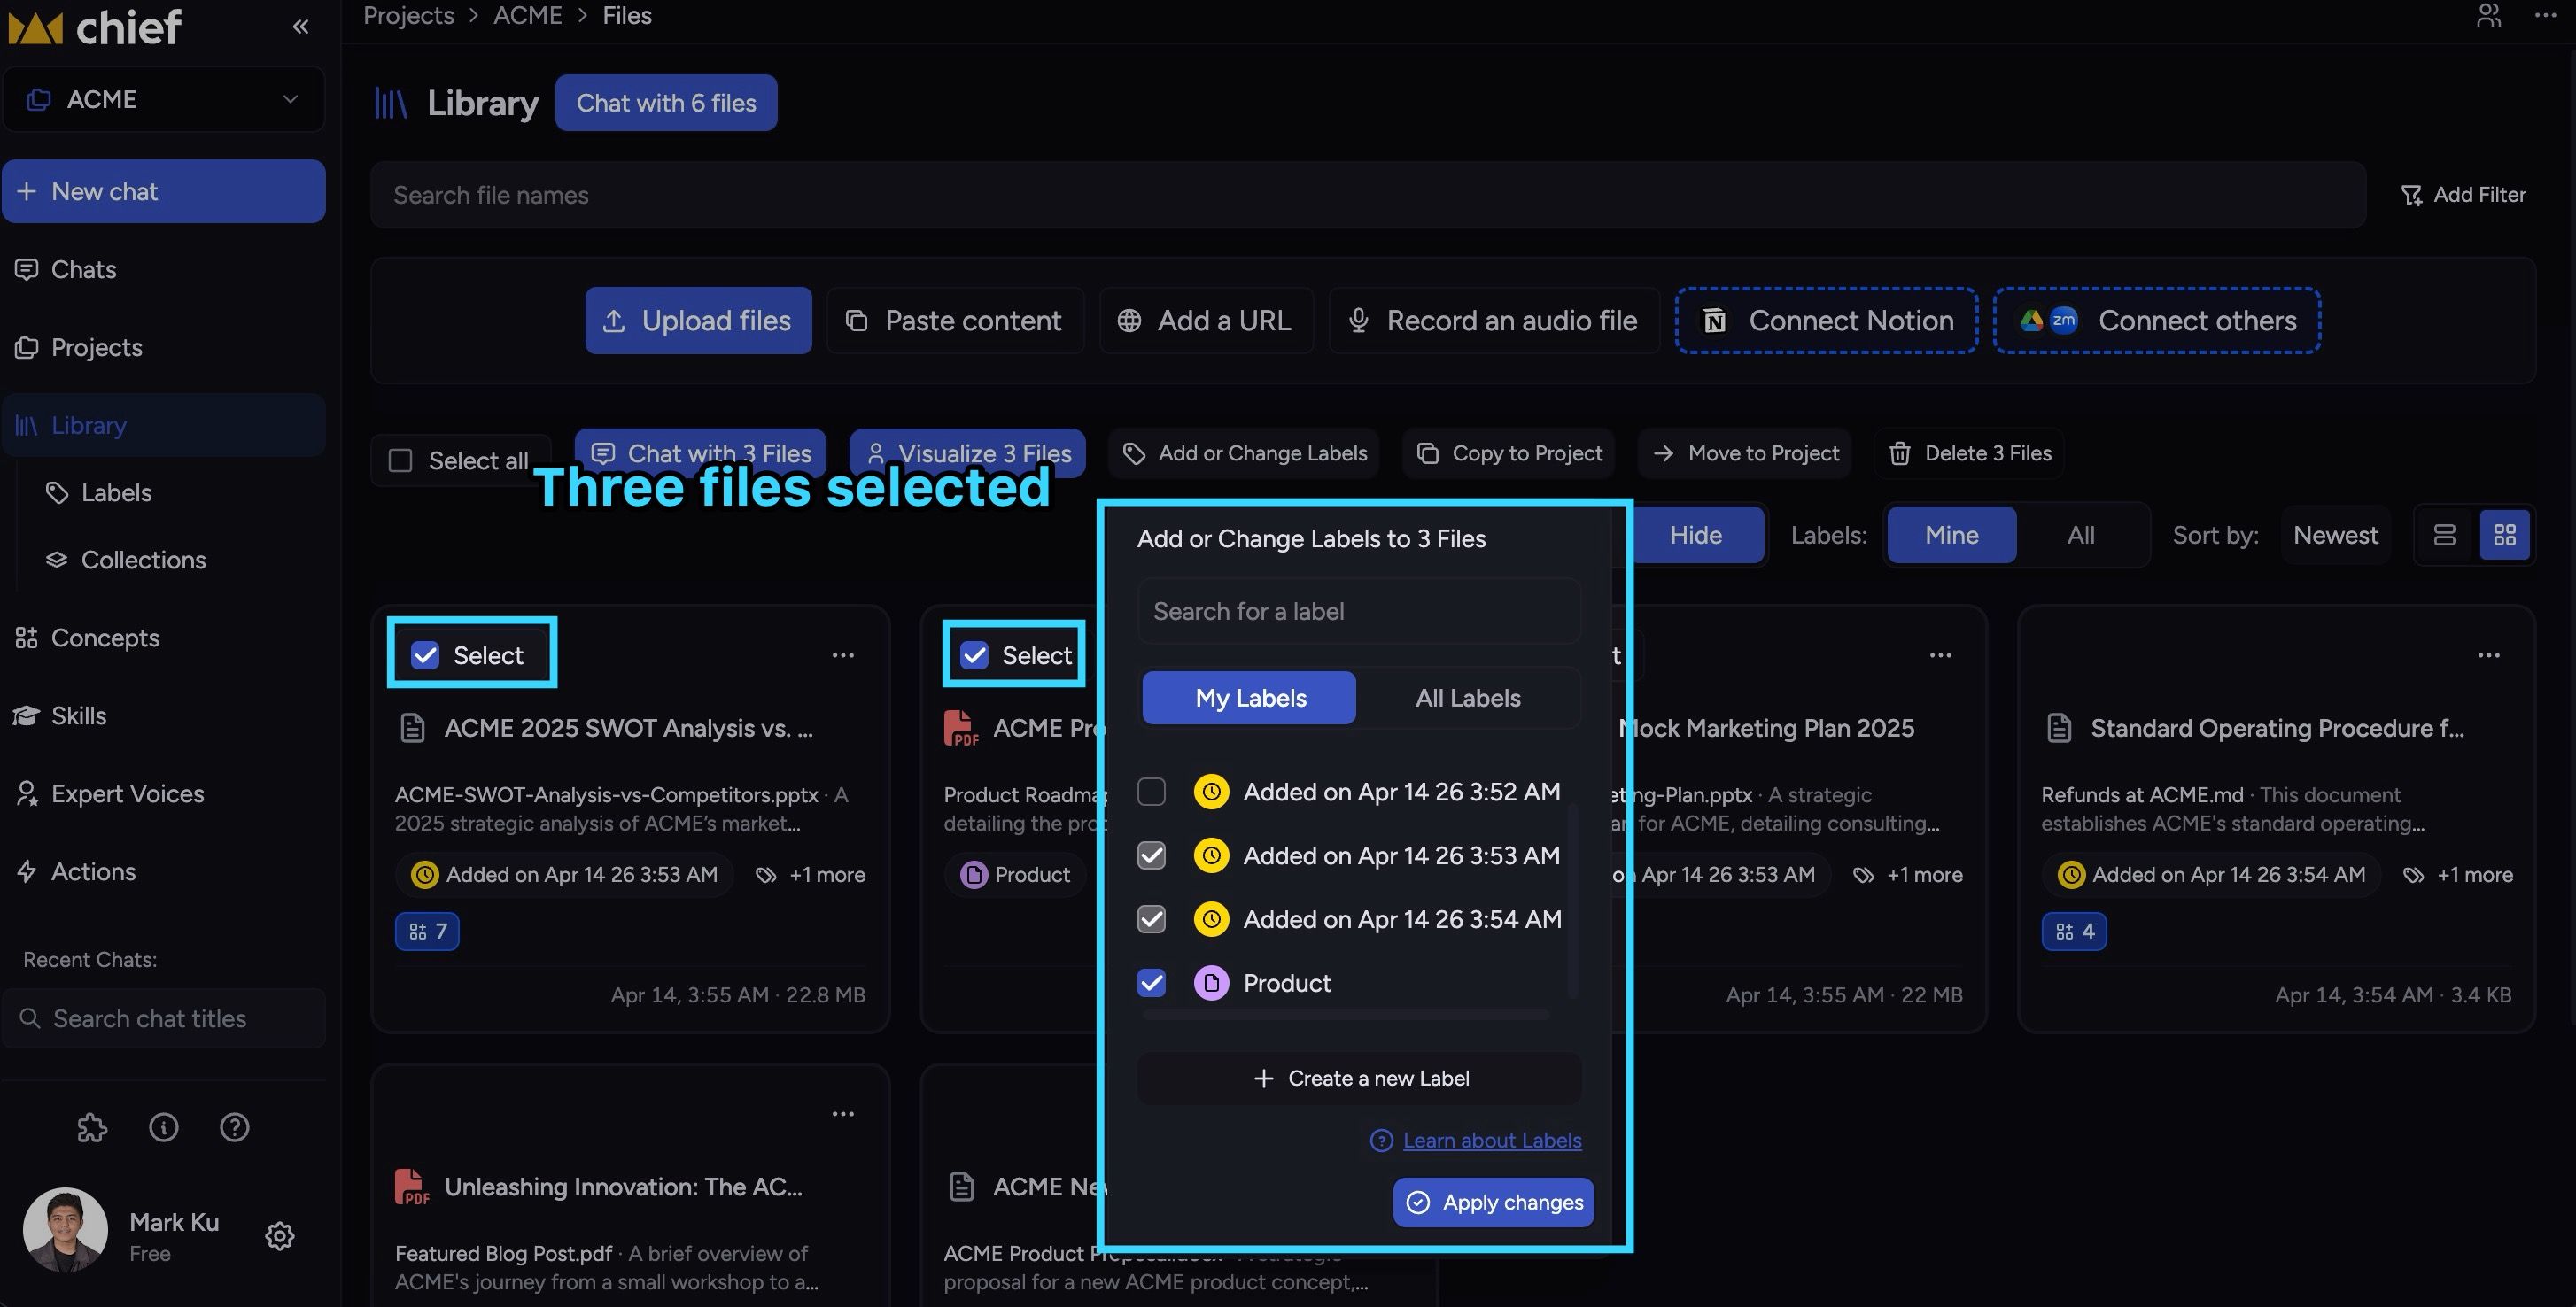Focus the Search file names field
This screenshot has width=2576, height=1307.
pos(1368,195)
